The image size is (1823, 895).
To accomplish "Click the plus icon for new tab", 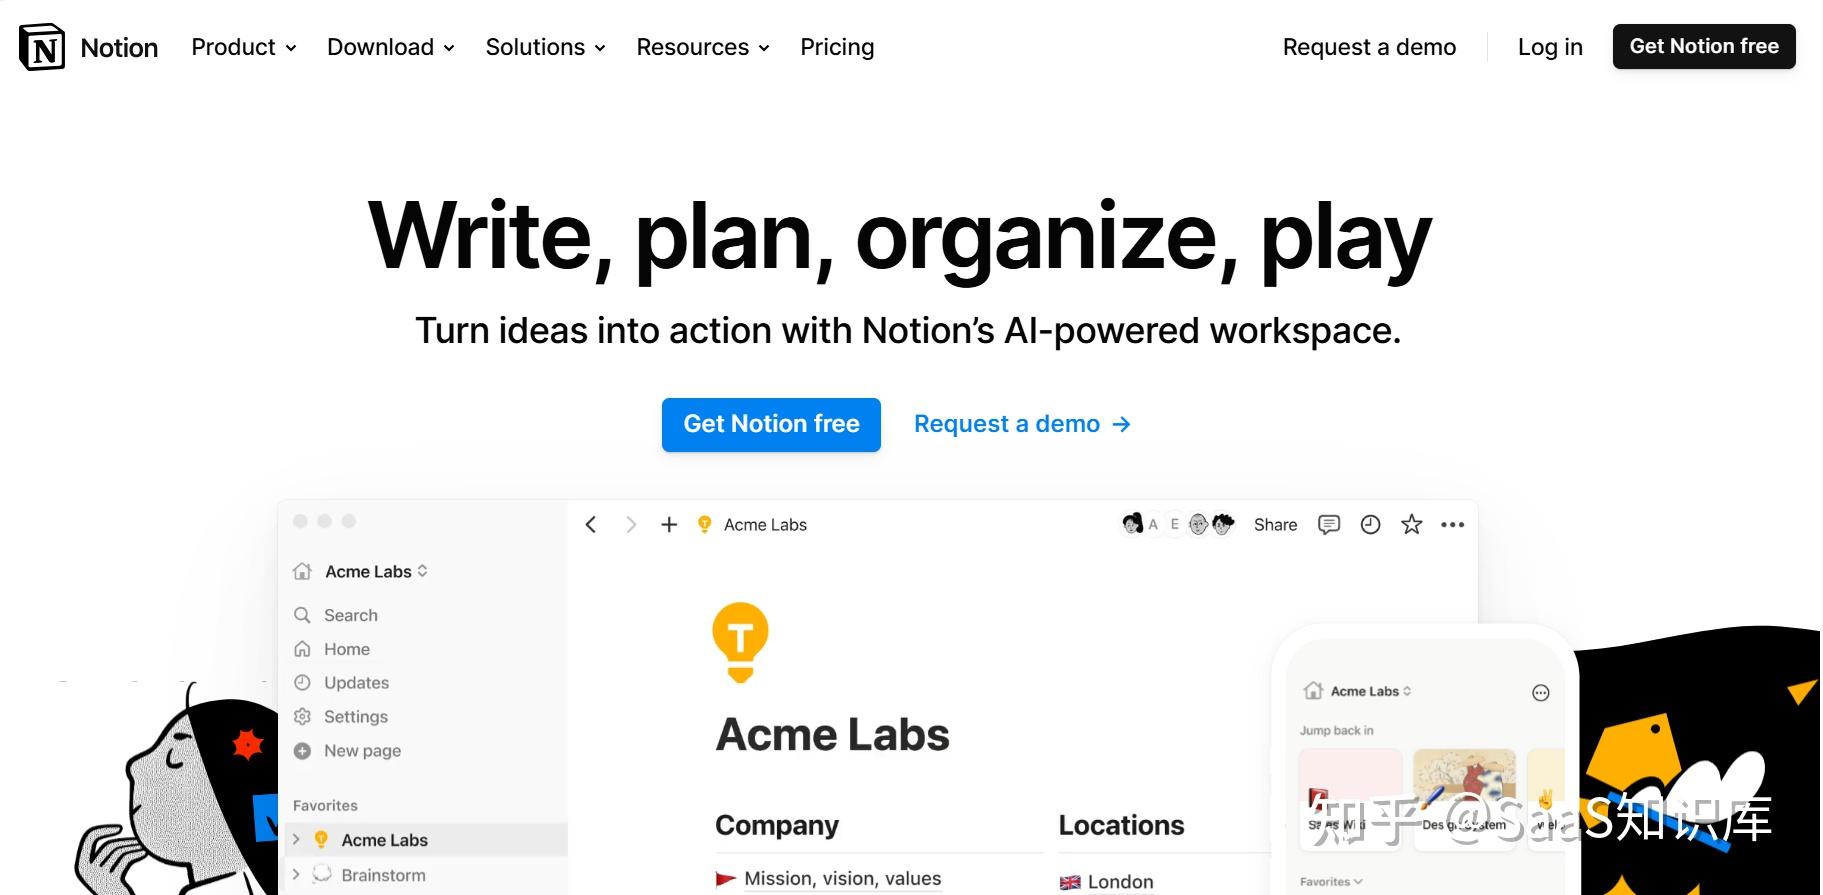I will click(x=669, y=525).
